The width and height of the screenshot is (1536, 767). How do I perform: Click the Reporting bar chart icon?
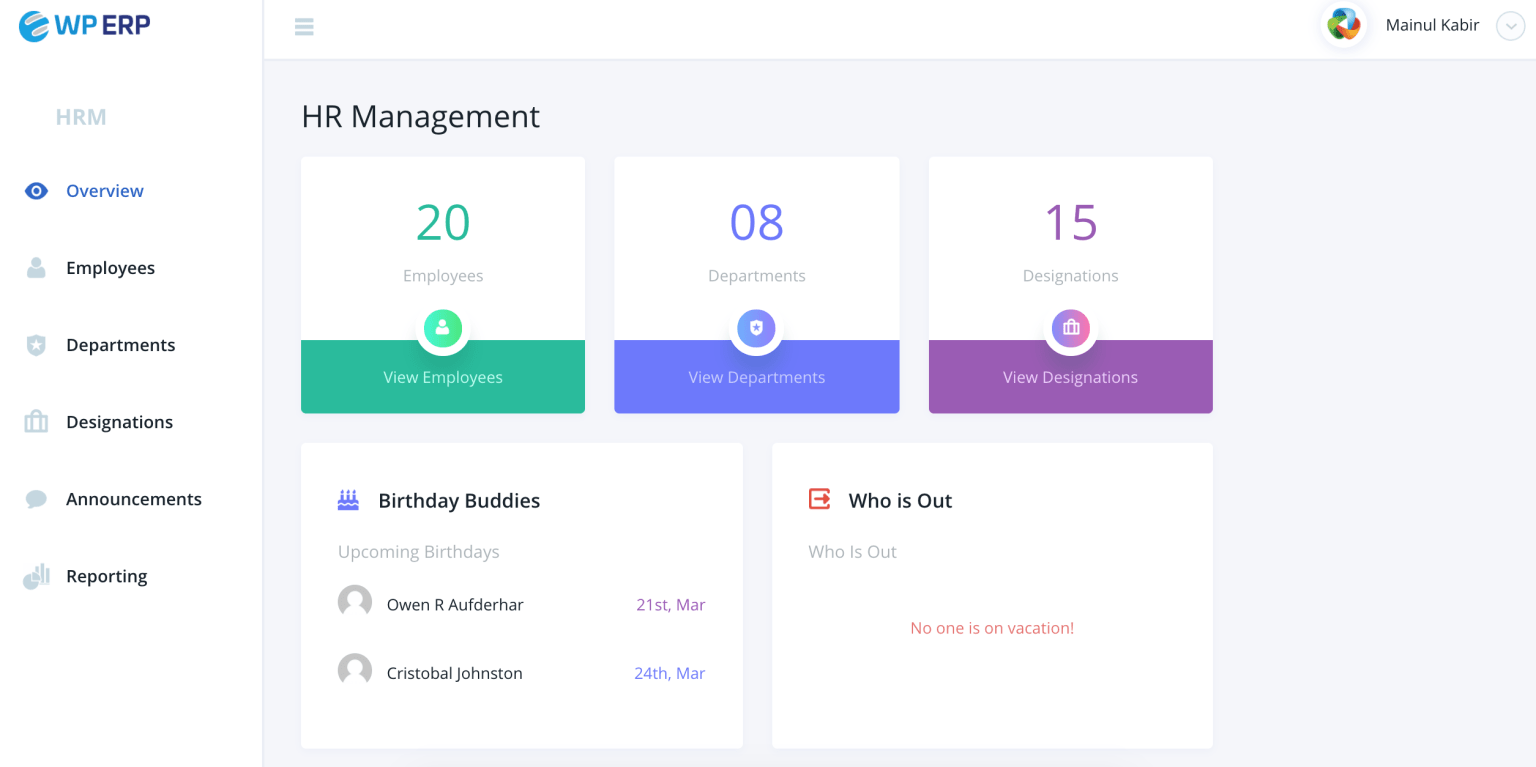click(36, 575)
